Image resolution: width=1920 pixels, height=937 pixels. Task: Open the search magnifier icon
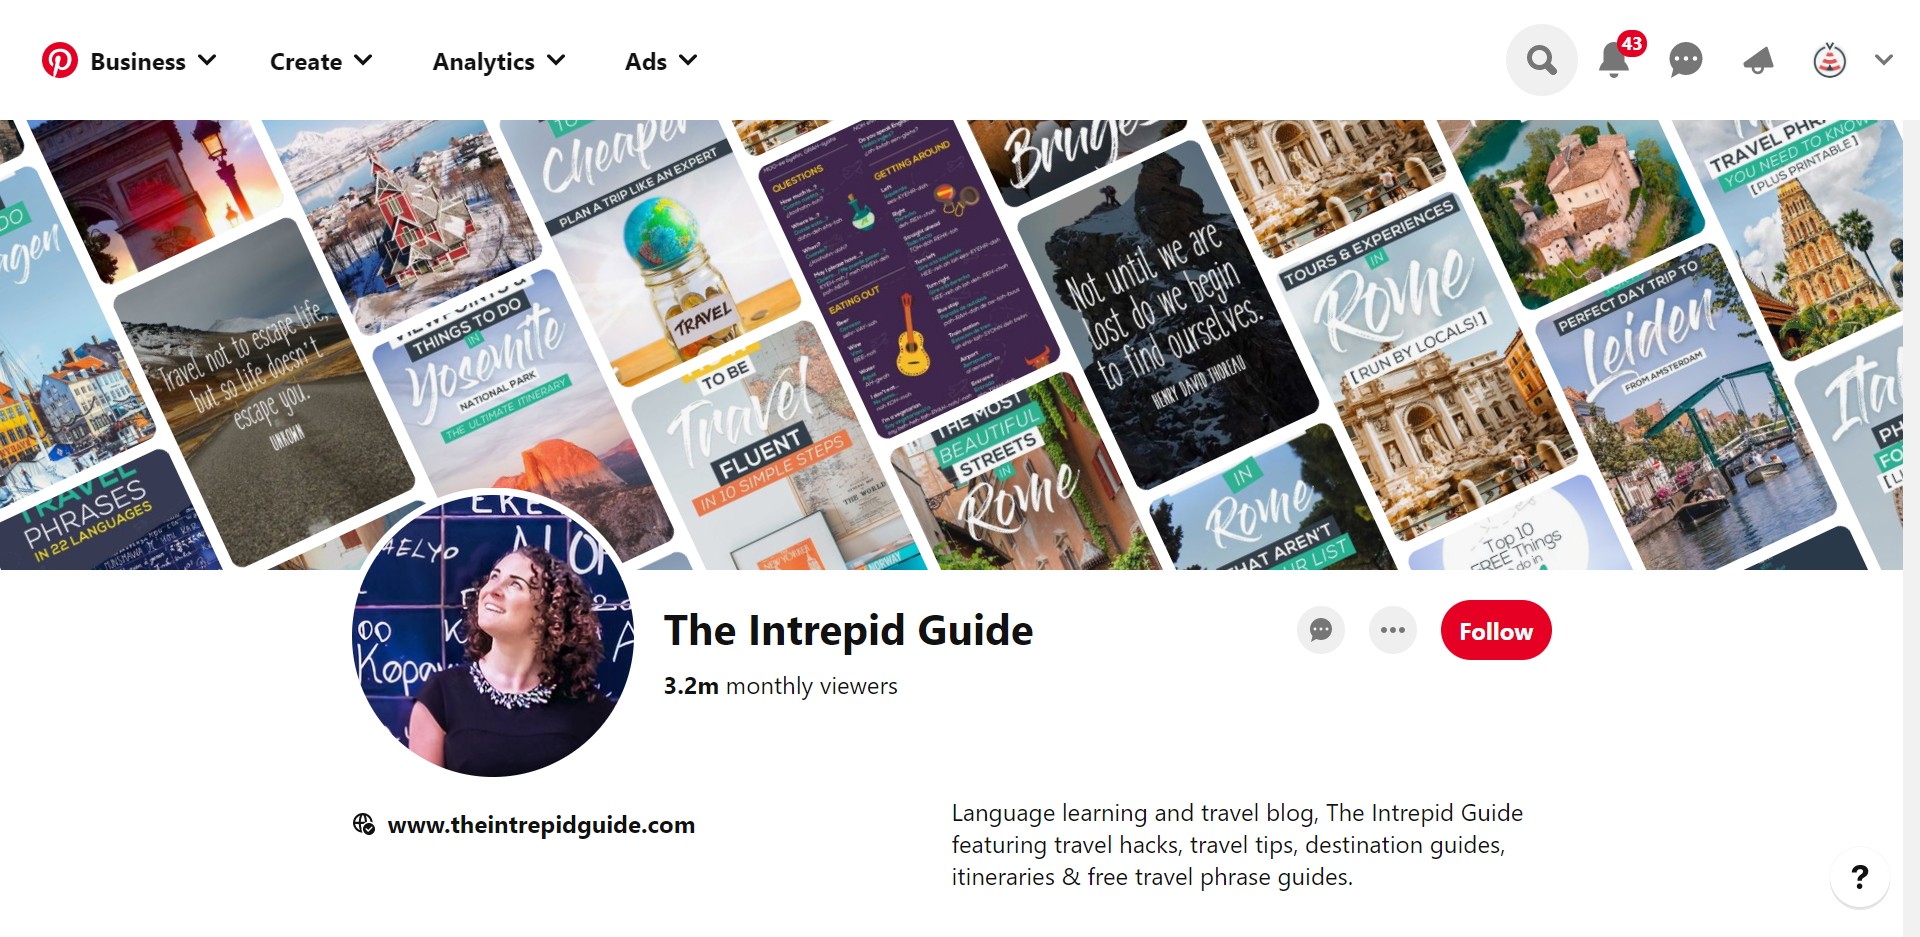[1542, 60]
